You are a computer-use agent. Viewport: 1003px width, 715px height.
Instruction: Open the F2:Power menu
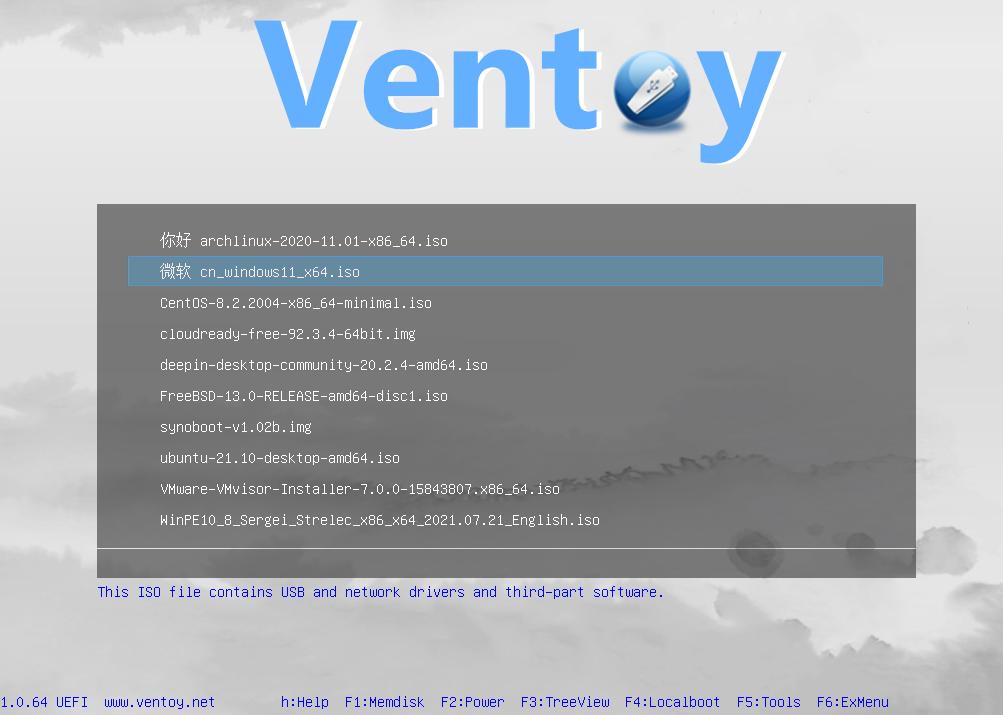pyautogui.click(x=472, y=702)
